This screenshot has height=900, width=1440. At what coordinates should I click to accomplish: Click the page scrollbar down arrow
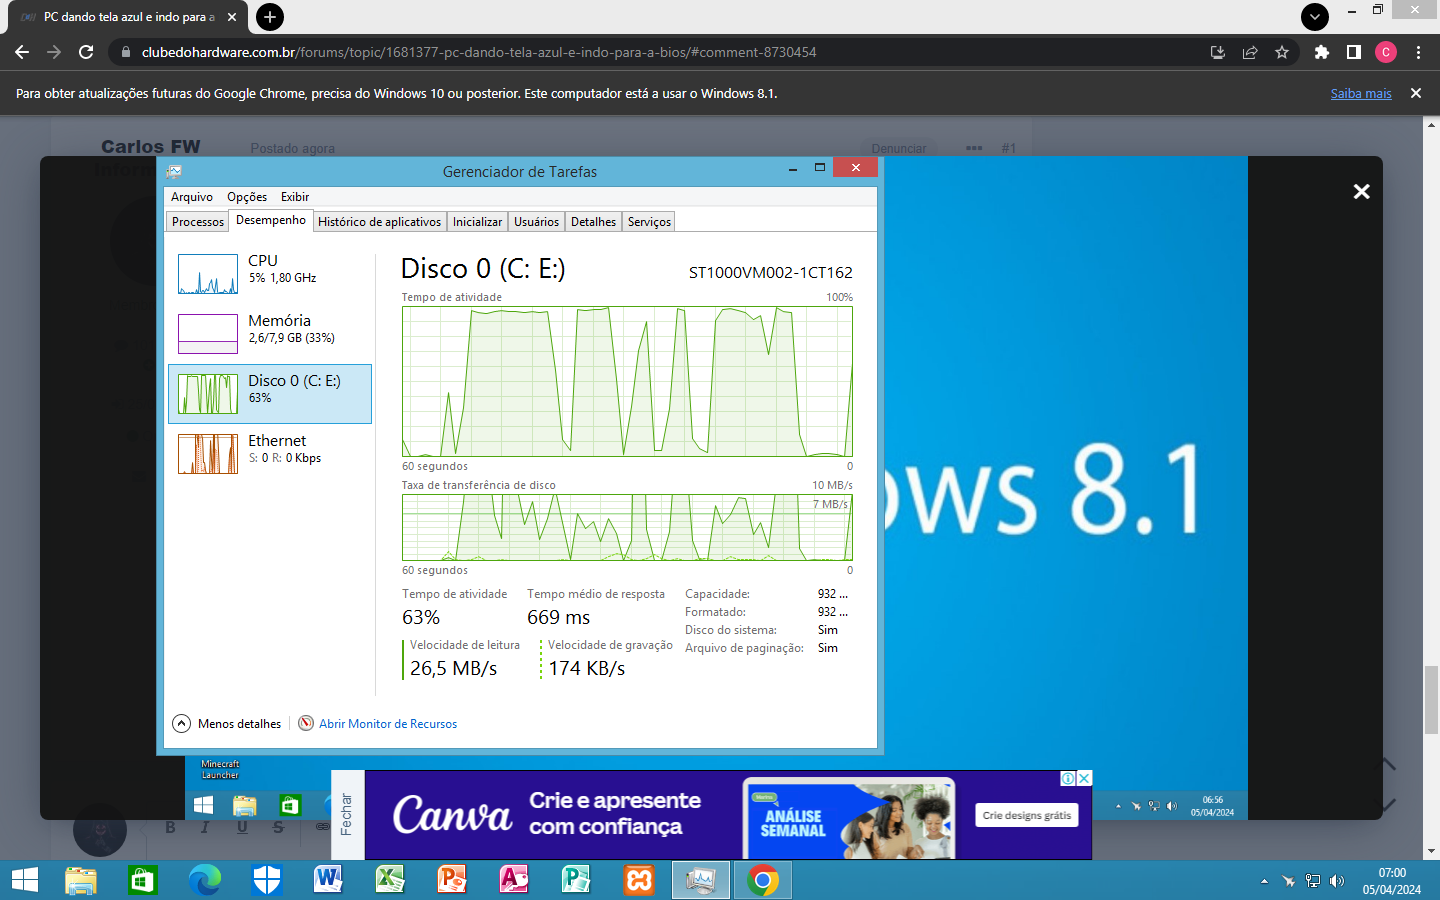(x=1431, y=851)
